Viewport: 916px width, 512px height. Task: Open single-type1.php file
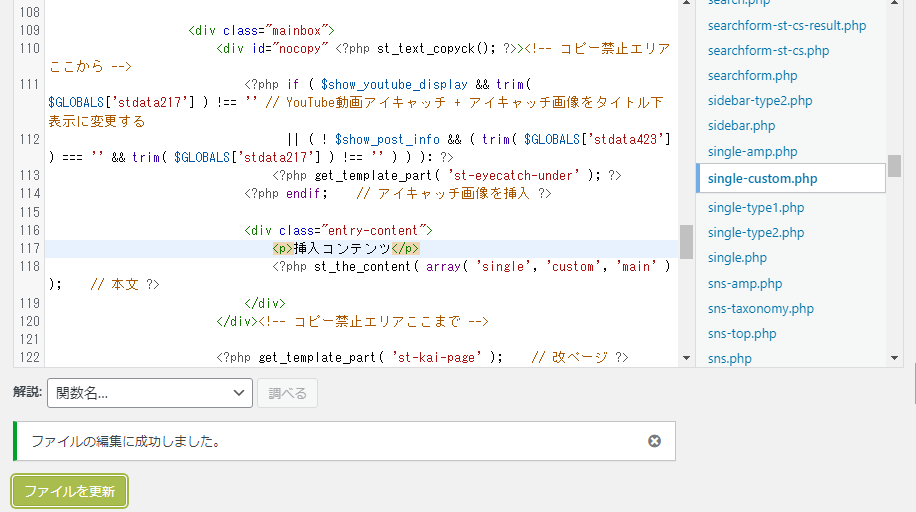pyautogui.click(x=756, y=207)
